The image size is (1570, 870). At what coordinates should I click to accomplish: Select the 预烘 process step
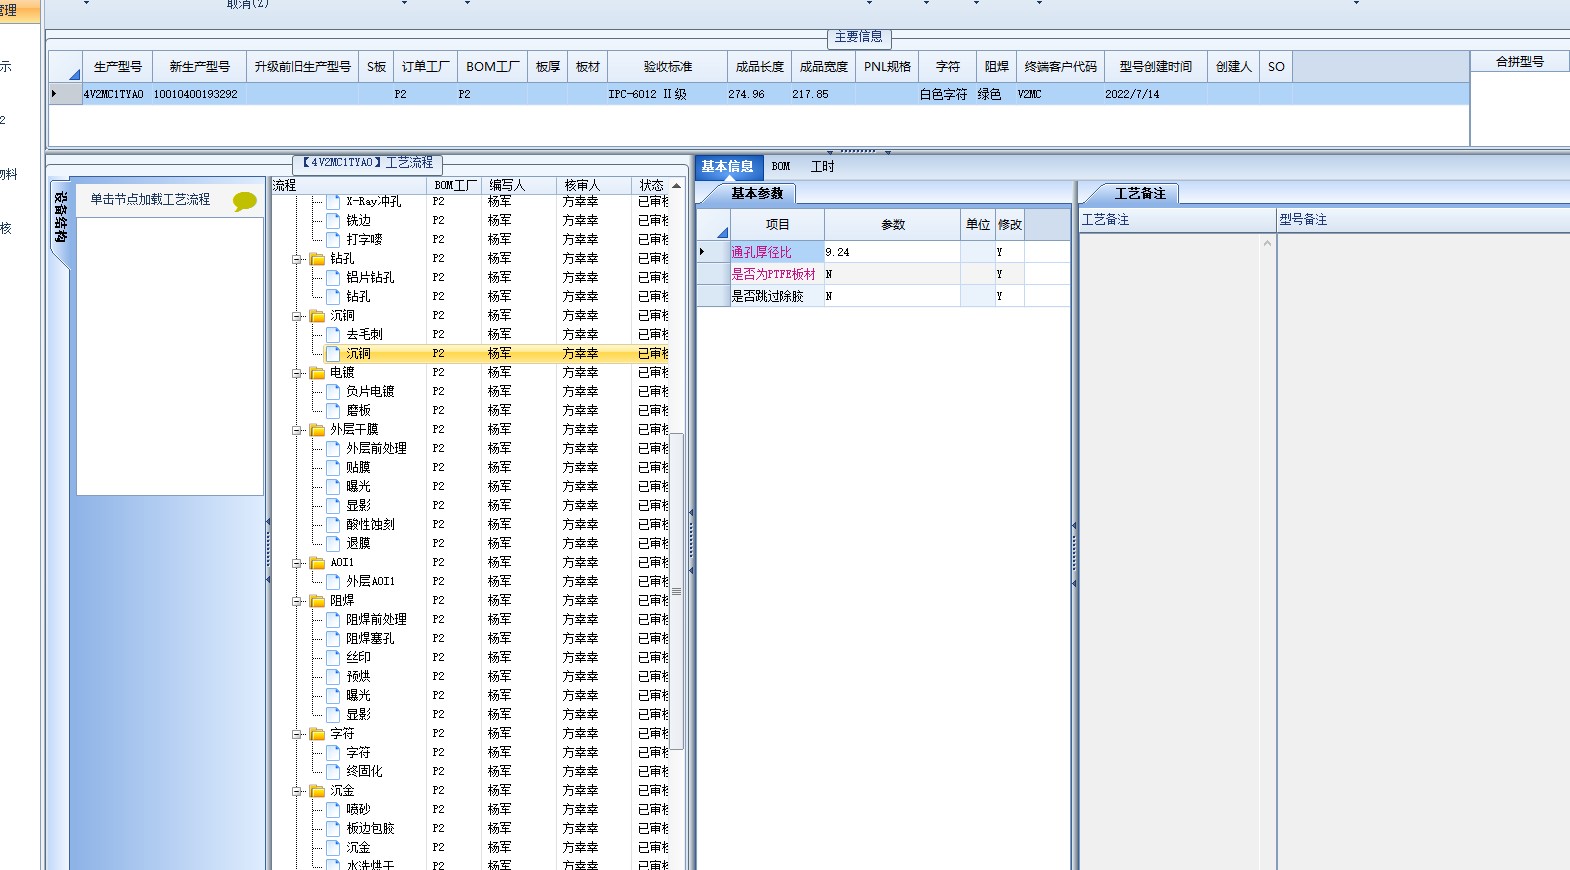pos(358,676)
